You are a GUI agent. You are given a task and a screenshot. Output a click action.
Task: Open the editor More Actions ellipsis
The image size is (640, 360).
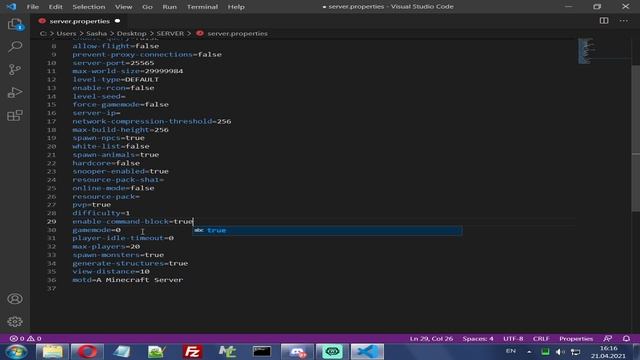(x=624, y=21)
